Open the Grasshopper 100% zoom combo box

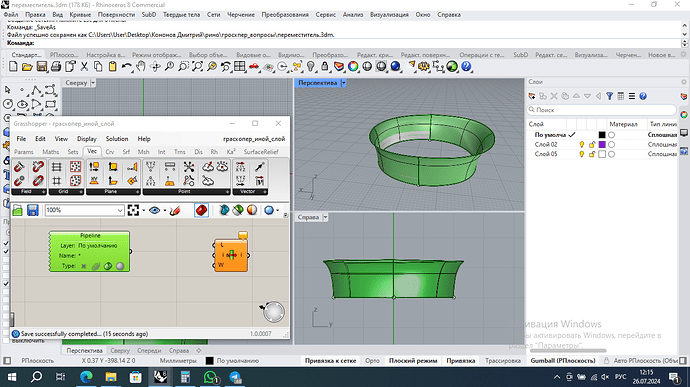point(84,210)
